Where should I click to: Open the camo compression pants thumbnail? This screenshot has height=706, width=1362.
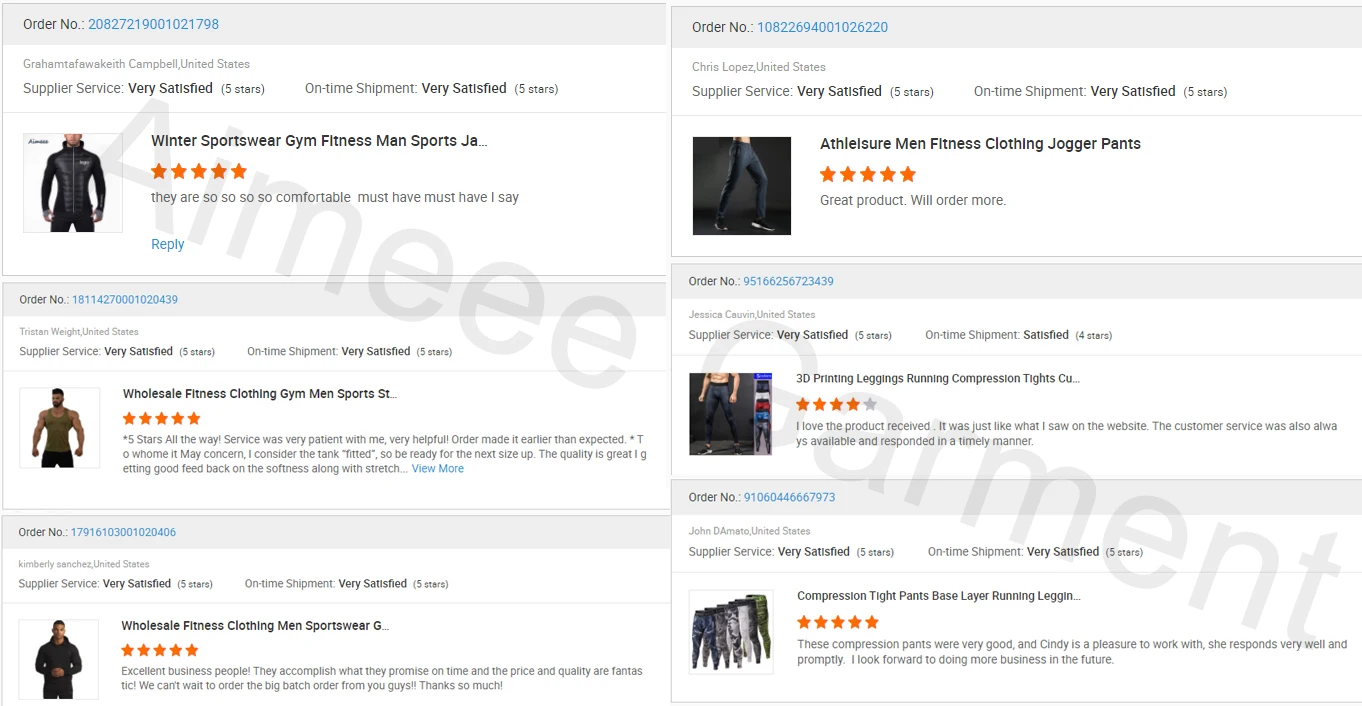click(x=731, y=631)
